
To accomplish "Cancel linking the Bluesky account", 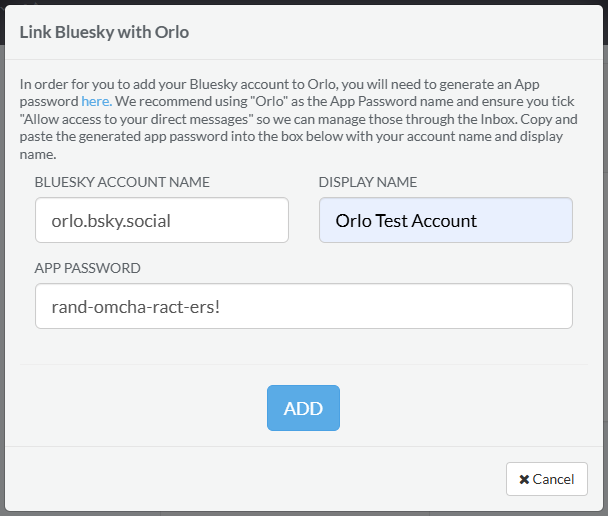I will (546, 479).
